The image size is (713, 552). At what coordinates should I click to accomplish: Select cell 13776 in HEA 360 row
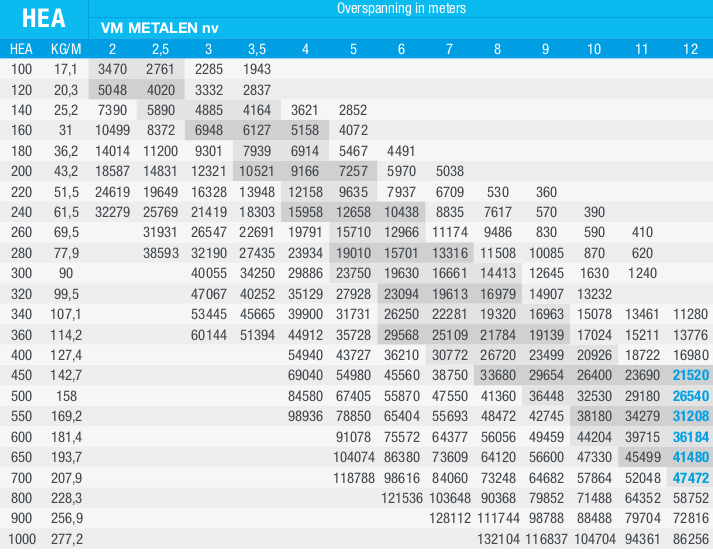[x=690, y=335]
